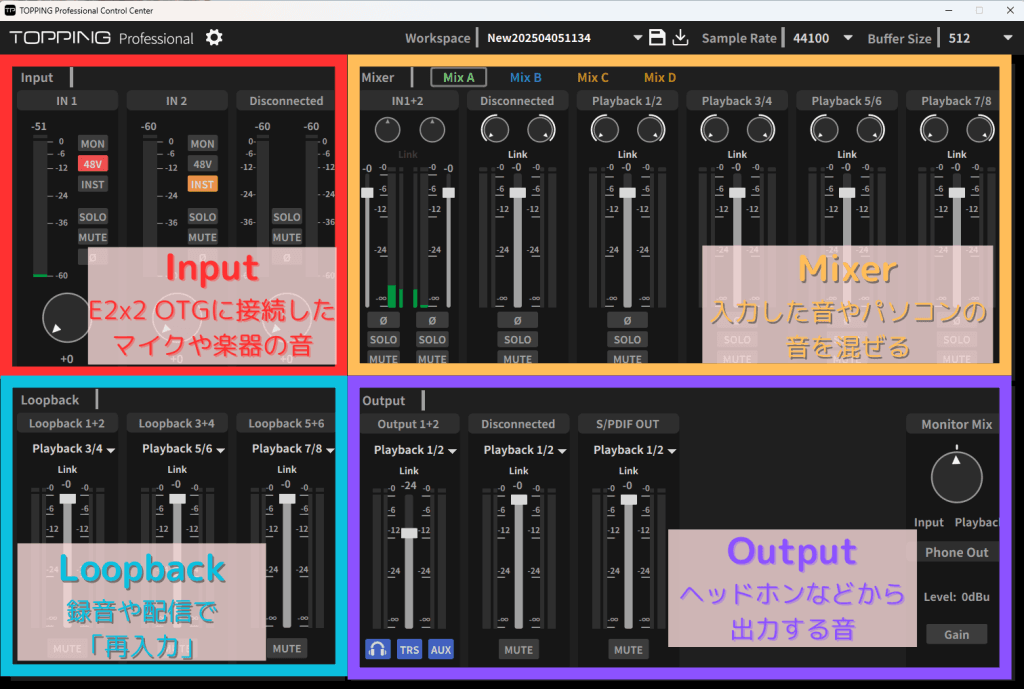Open Loopback 5+6 source dropdown Playback 7/8

pos(293,449)
